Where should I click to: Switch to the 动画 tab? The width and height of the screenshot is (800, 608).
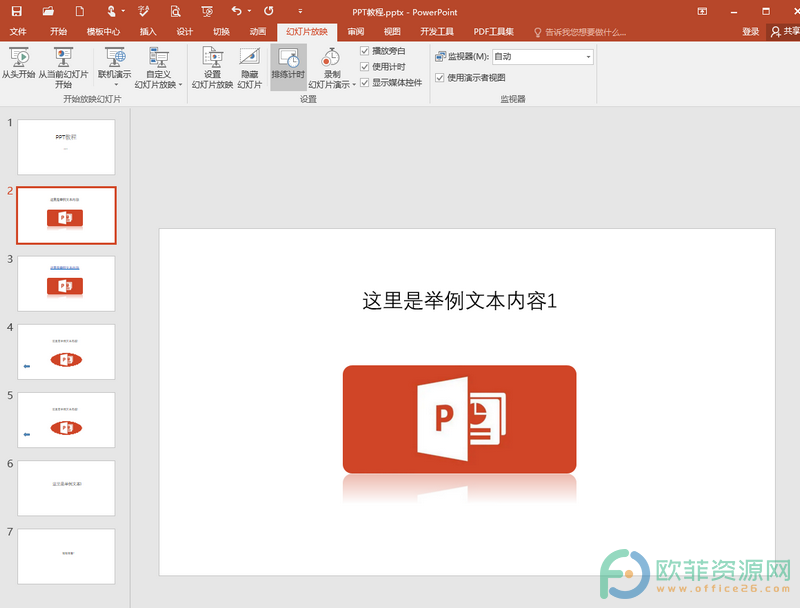pos(258,32)
